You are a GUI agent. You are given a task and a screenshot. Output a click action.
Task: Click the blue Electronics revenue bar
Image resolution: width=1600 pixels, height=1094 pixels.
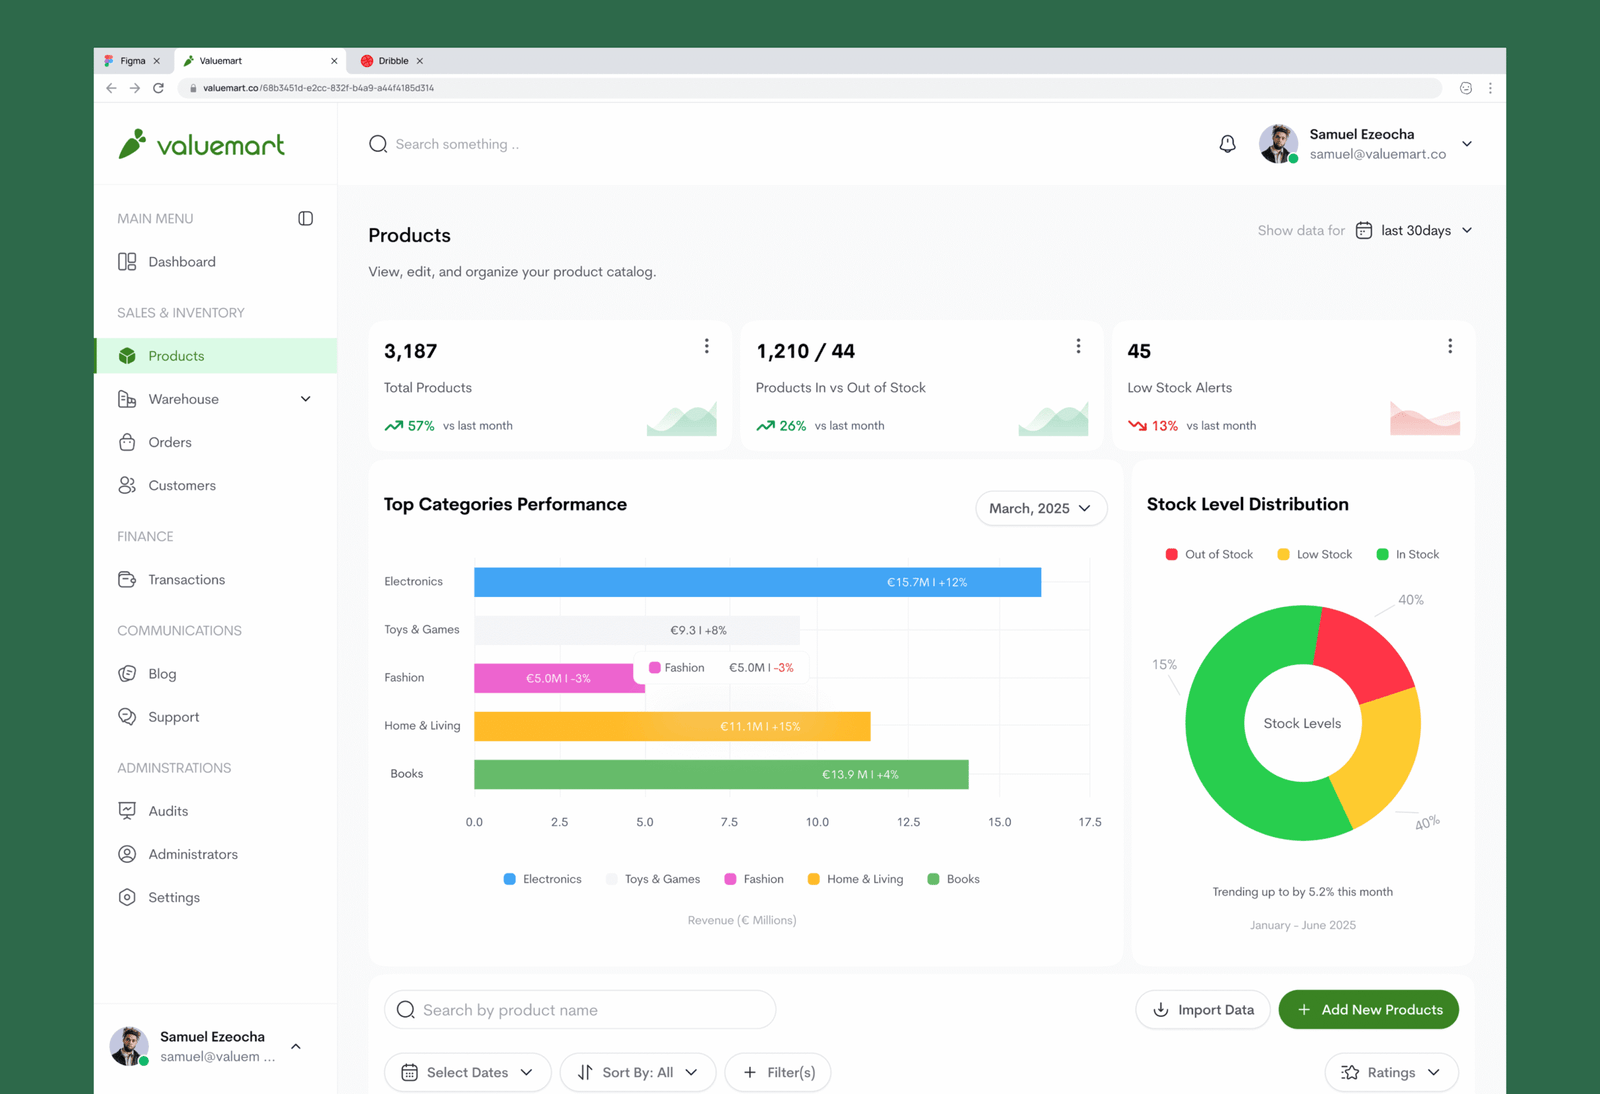pyautogui.click(x=757, y=582)
